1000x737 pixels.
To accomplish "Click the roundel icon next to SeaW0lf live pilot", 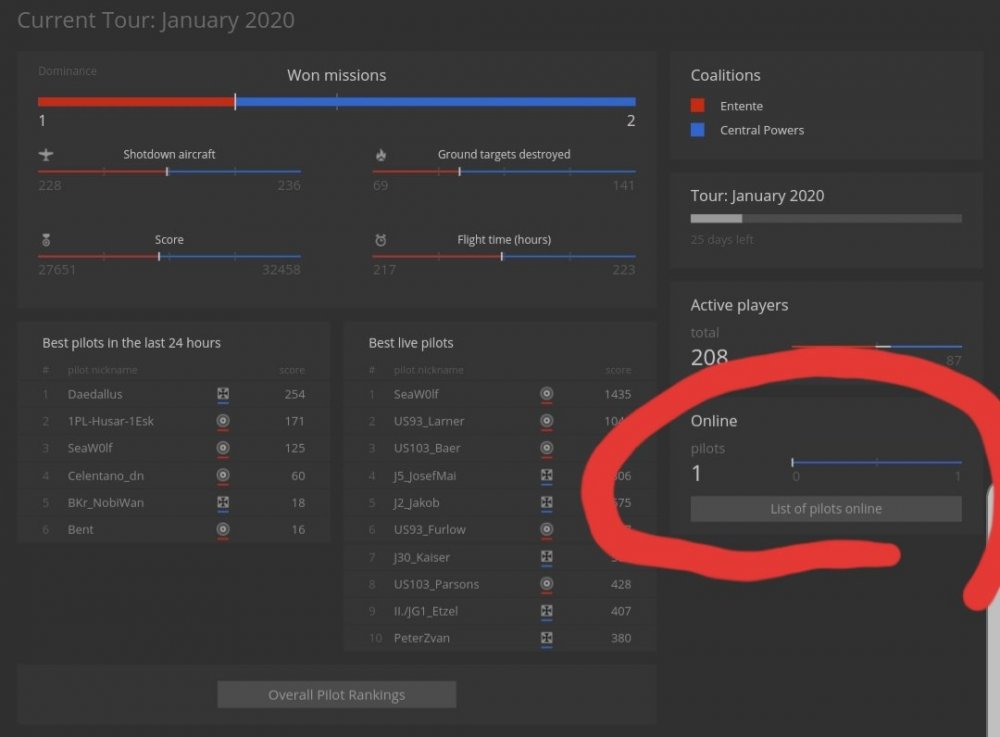I will (547, 394).
